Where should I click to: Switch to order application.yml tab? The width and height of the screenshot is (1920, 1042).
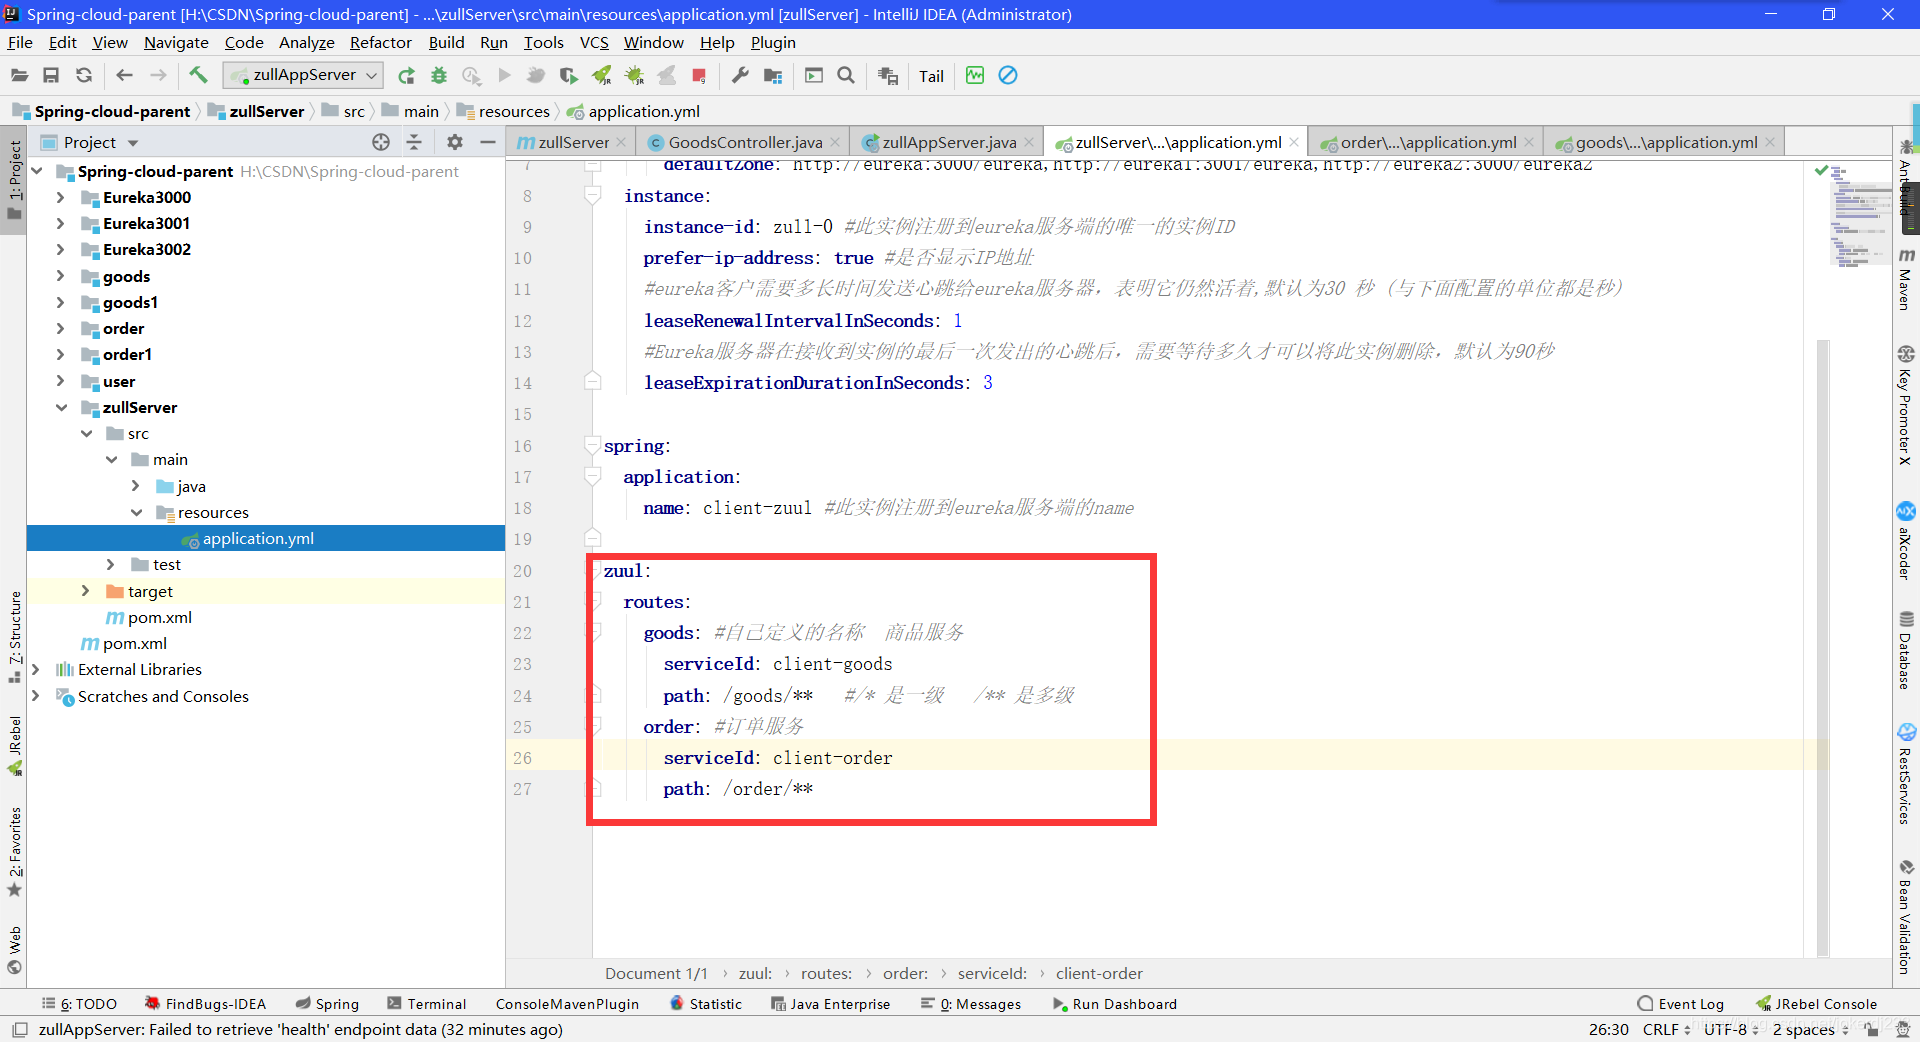(1427, 142)
